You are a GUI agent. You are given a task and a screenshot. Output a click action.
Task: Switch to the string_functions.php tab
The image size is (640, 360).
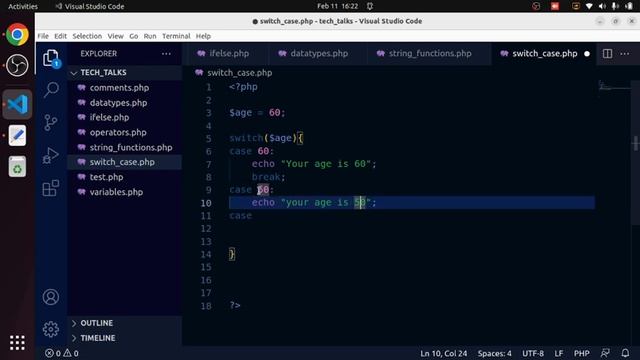click(429, 53)
